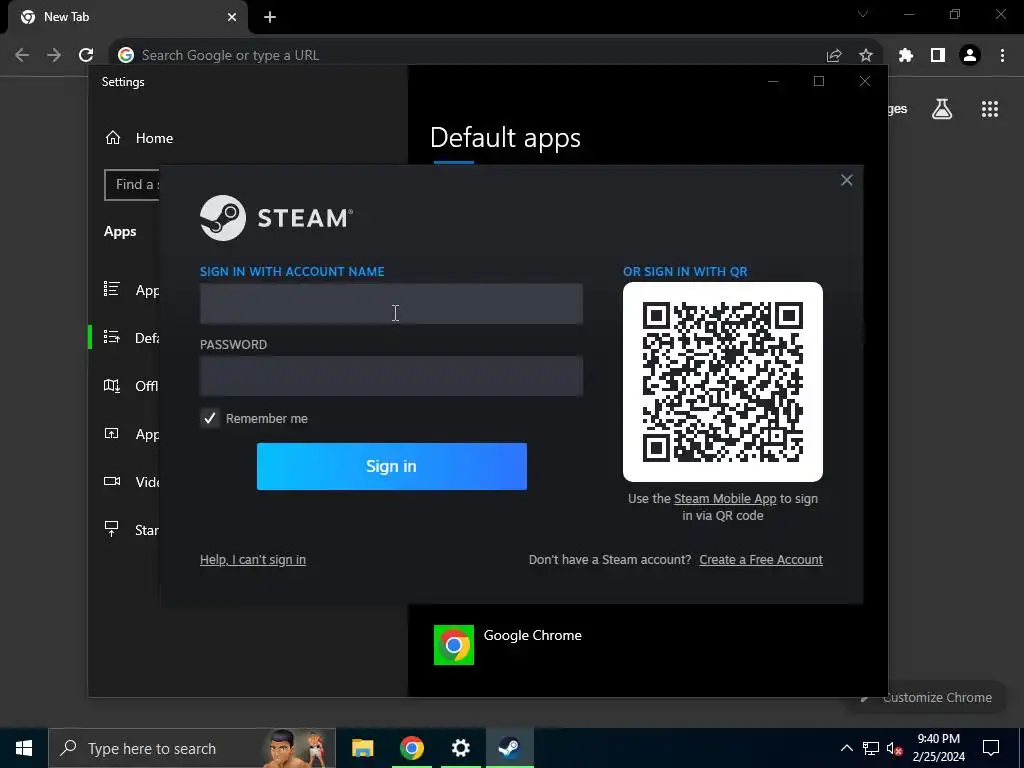1024x768 pixels.
Task: Click the network icon in system tray
Action: [x=871, y=748]
